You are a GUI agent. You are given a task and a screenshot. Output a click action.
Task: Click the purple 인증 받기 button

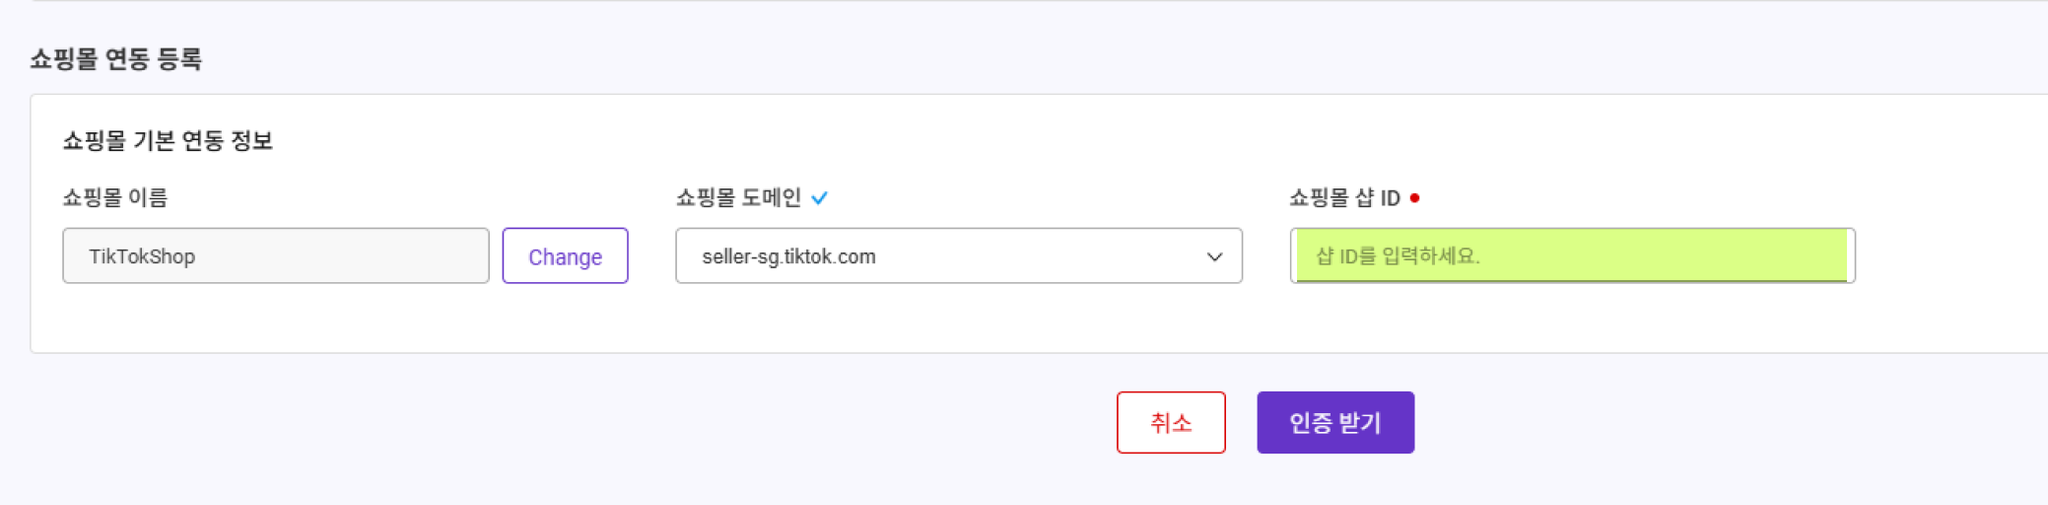pos(1335,422)
